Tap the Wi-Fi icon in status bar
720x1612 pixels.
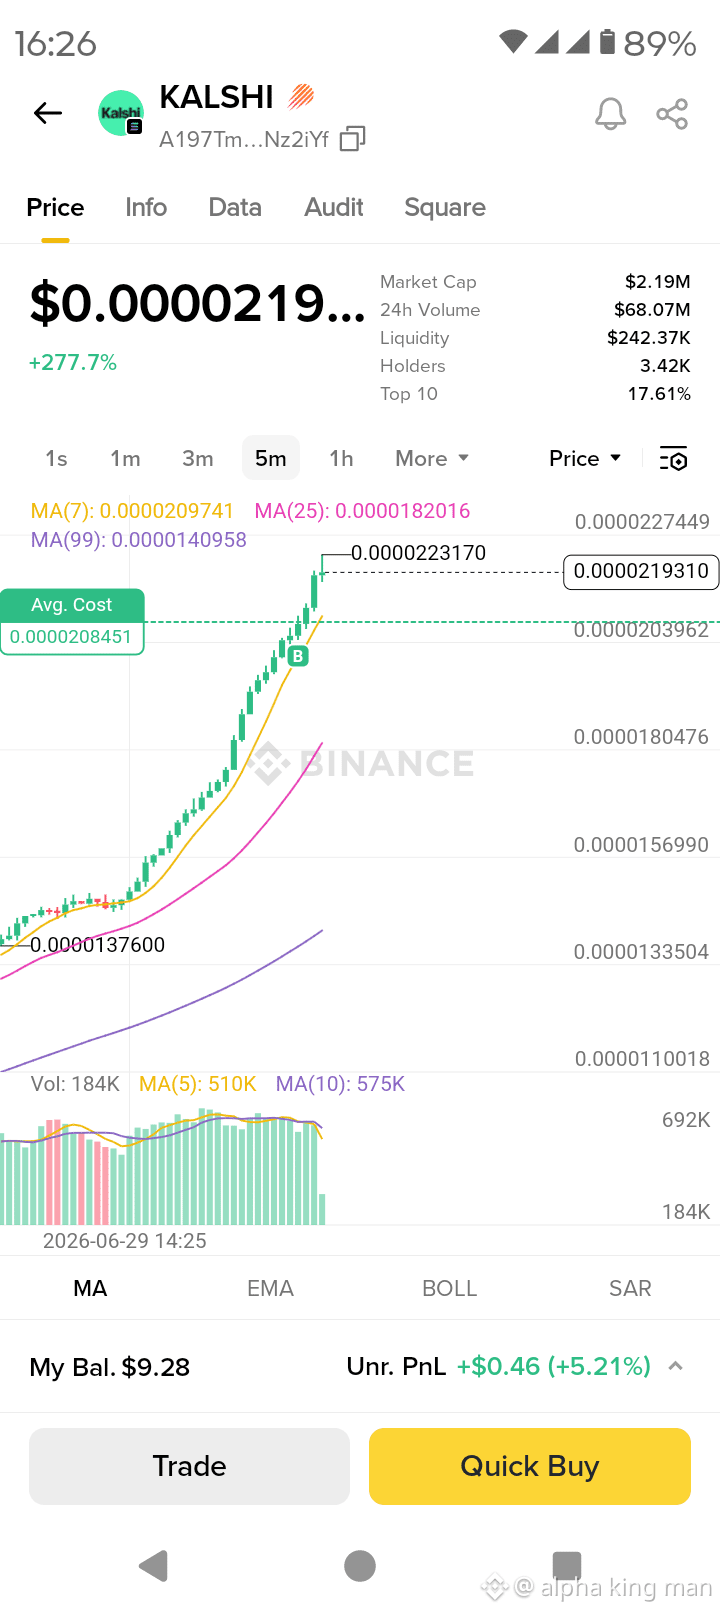click(x=514, y=42)
